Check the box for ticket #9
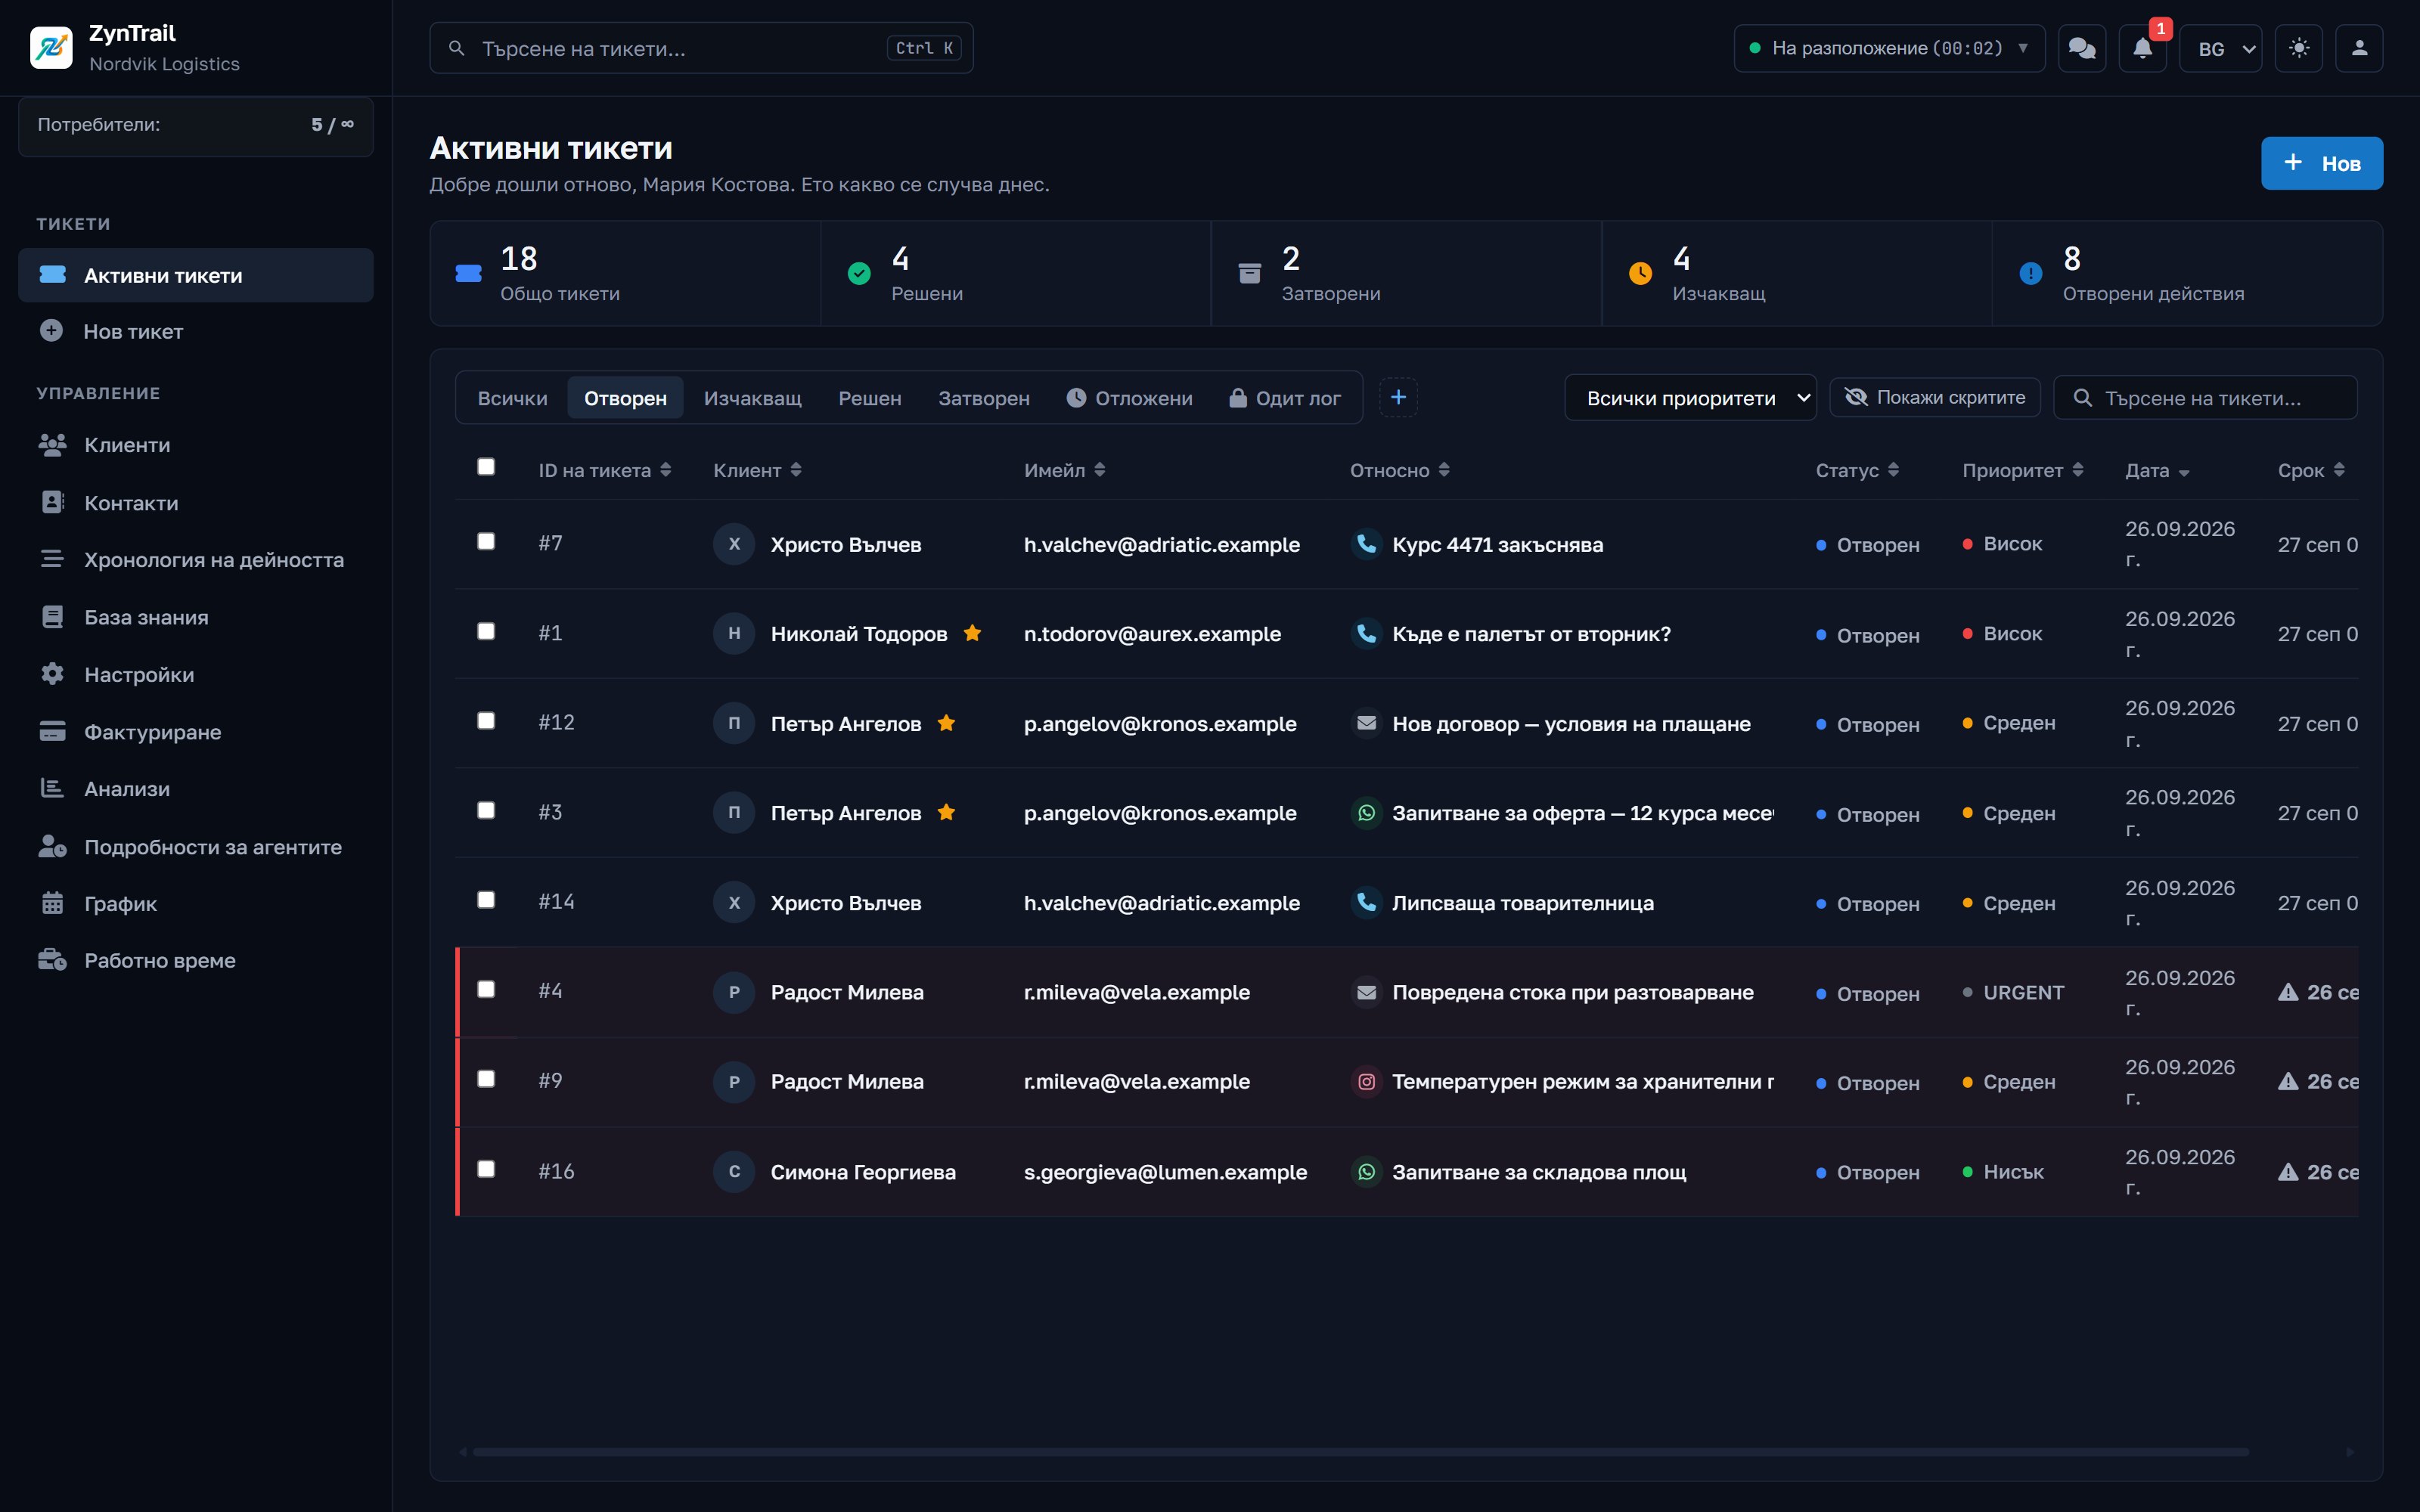 (486, 1078)
